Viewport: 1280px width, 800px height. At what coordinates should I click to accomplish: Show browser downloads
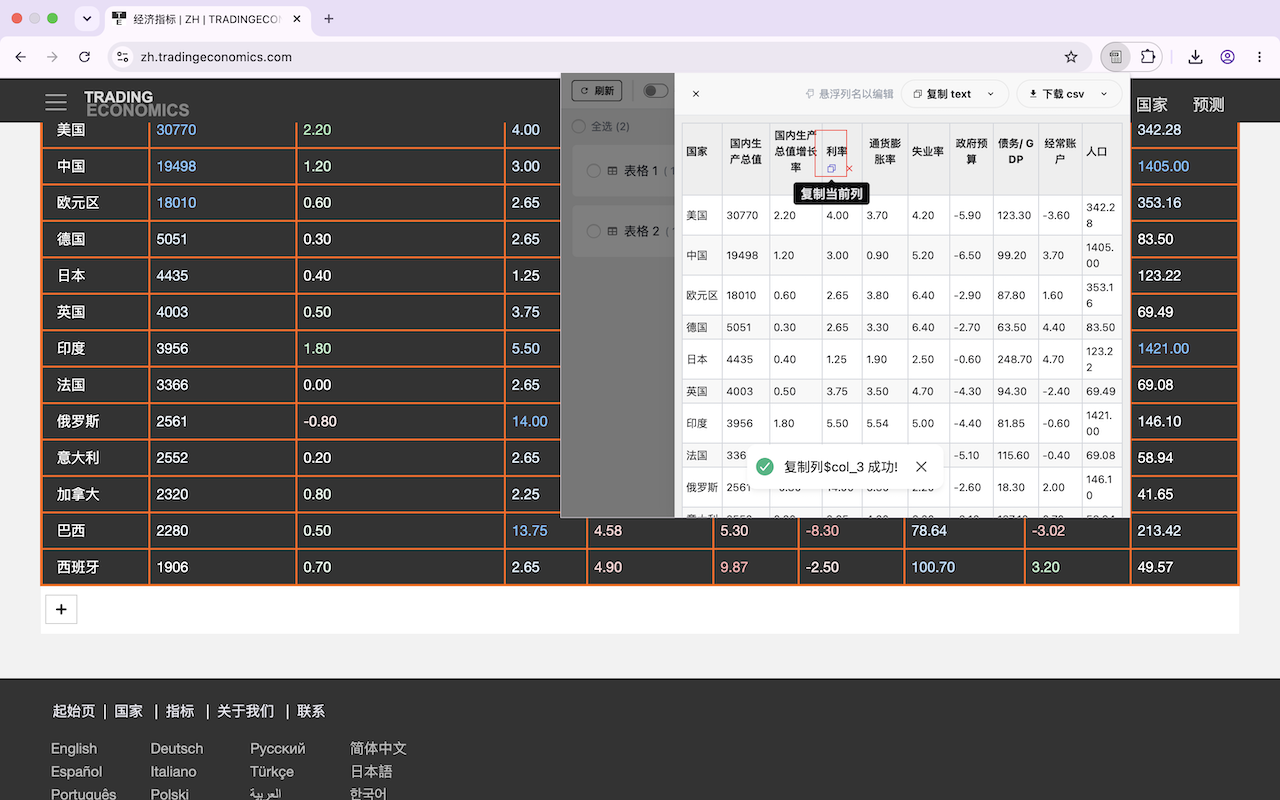pyautogui.click(x=1195, y=57)
